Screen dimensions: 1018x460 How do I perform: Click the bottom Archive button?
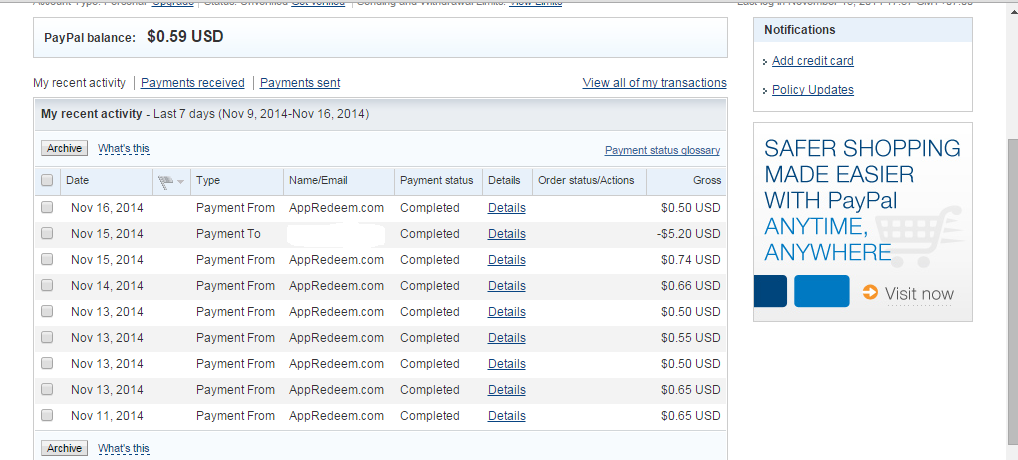[64, 448]
